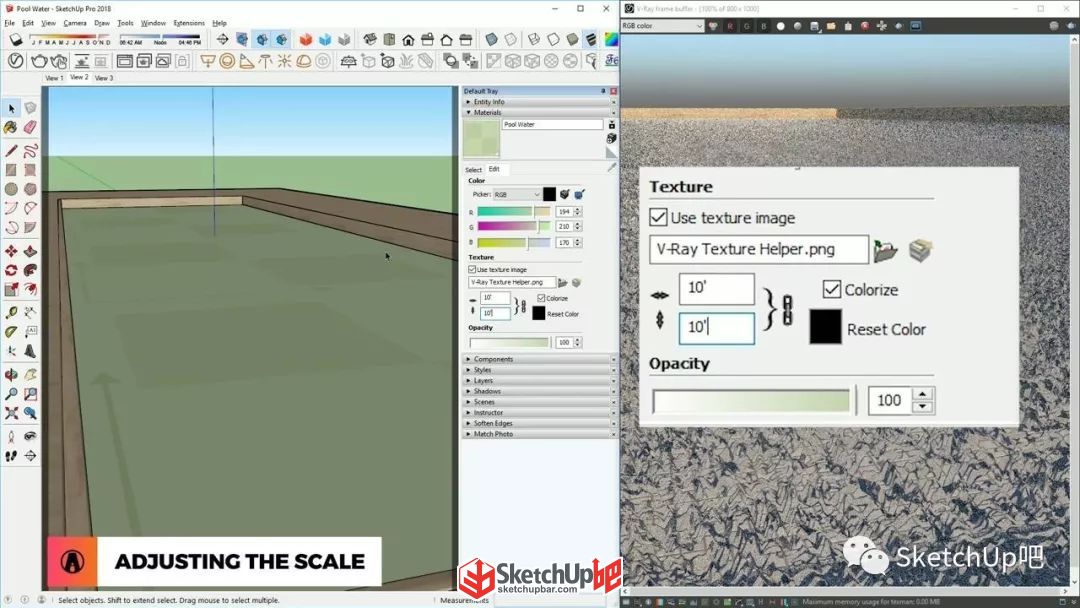The width and height of the screenshot is (1080, 608).
Task: Select the arrow Select tool
Action: [12, 108]
